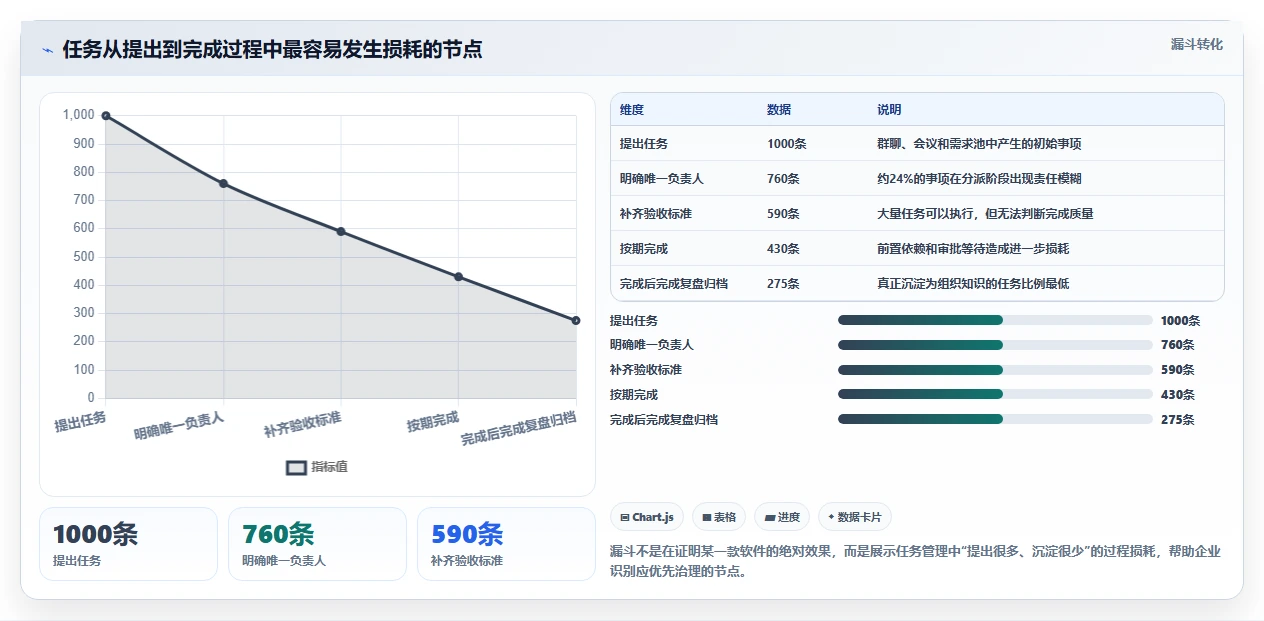This screenshot has height=621, width=1264.
Task: Toggle the 指标值 legend box in the chart
Action: (296, 467)
